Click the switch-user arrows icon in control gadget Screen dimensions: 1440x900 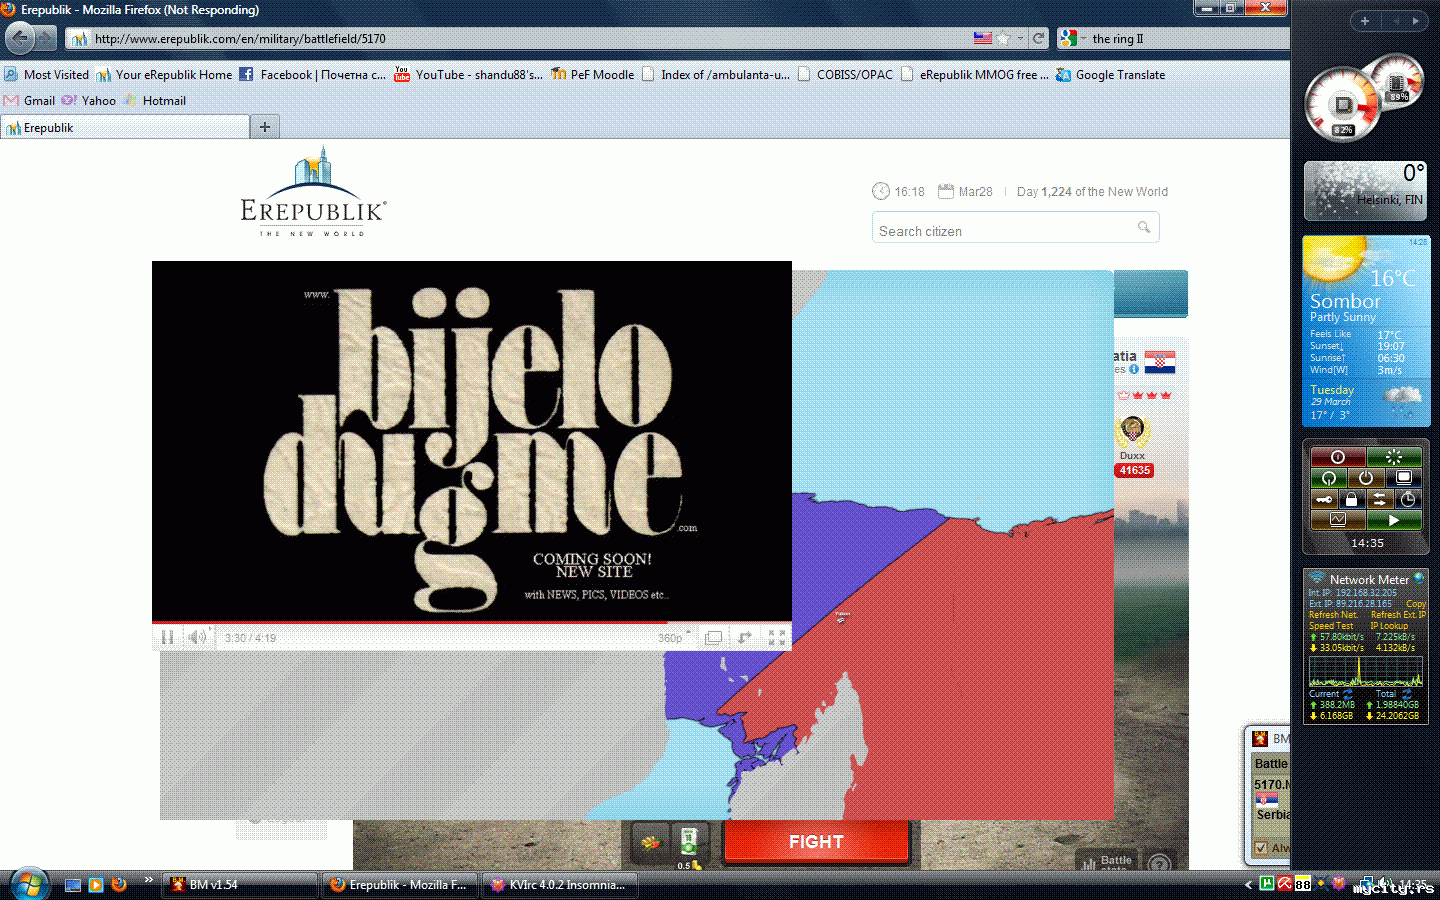[1380, 499]
